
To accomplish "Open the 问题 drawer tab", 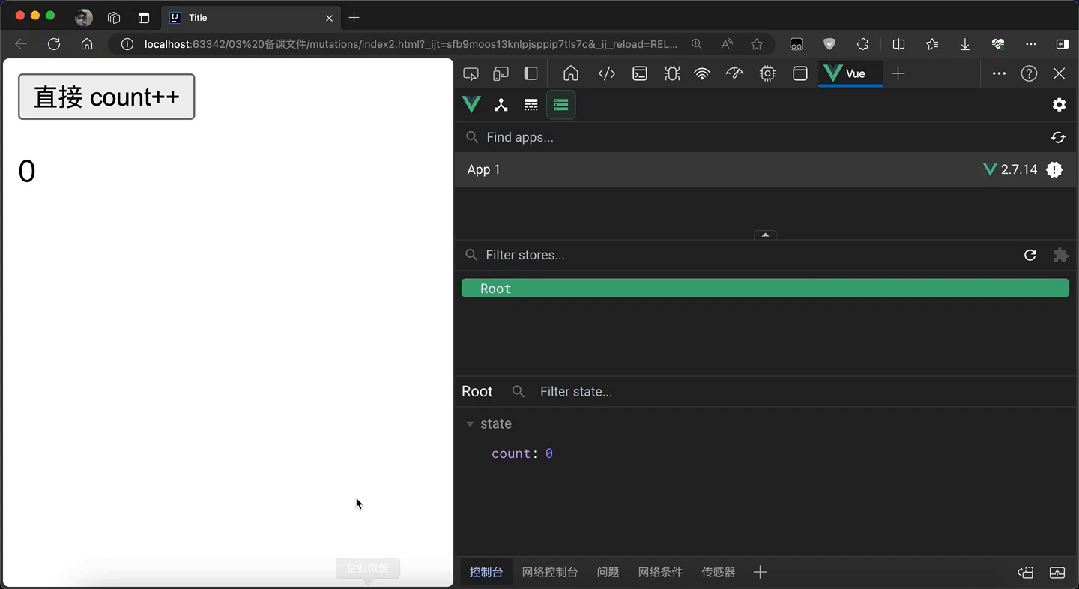I will (x=608, y=572).
